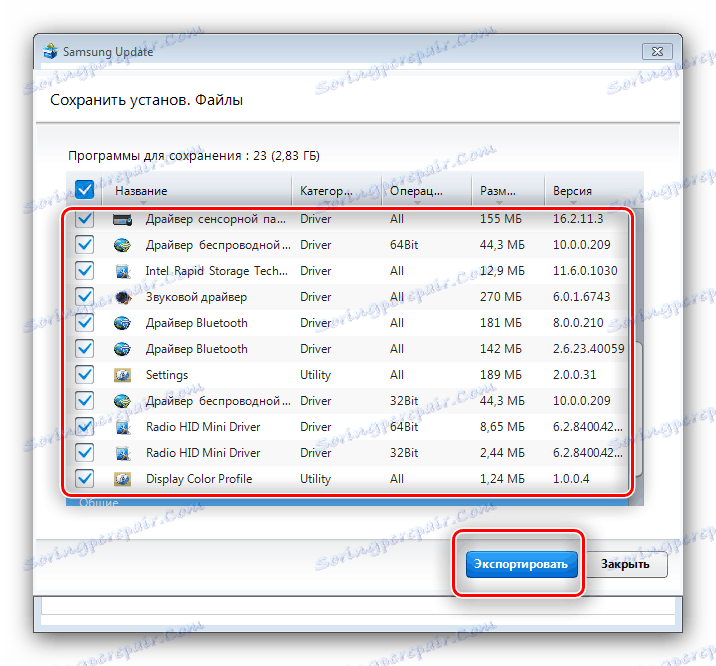716x666 pixels.
Task: Click the Intel Rapid Storage Tech icon
Action: coord(122,271)
